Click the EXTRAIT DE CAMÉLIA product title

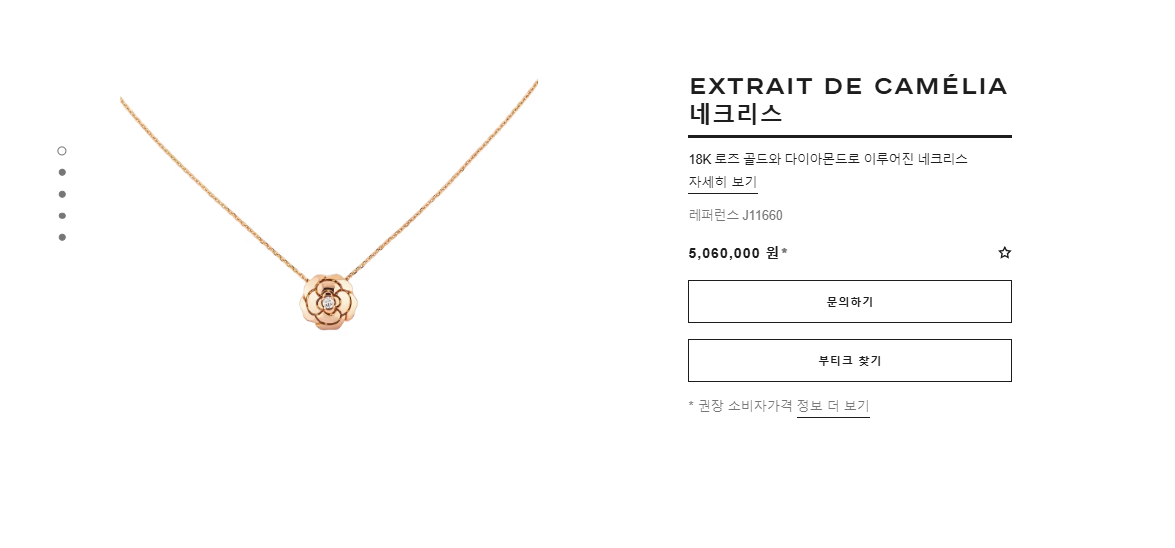pos(848,86)
